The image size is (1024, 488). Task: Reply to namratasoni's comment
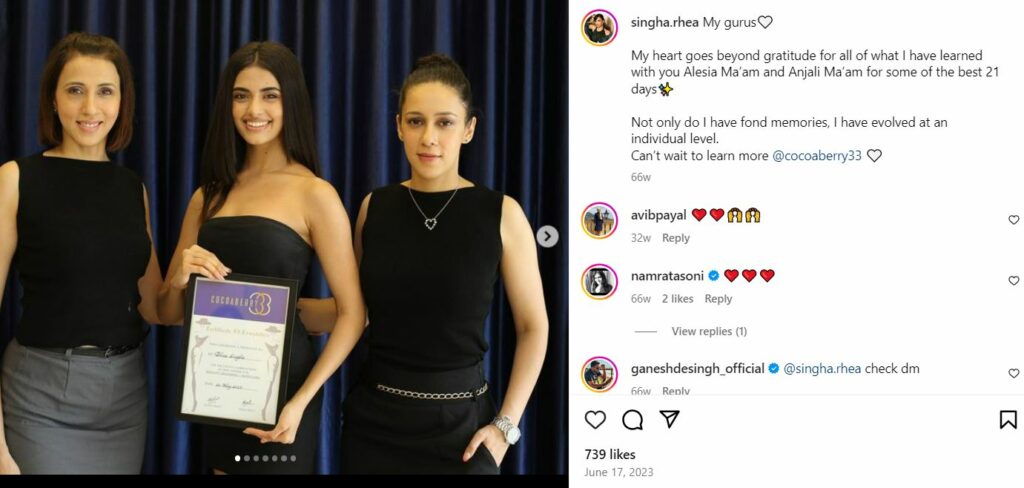pos(718,299)
